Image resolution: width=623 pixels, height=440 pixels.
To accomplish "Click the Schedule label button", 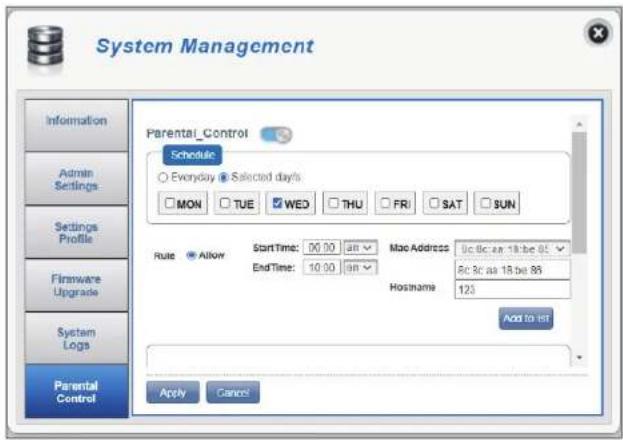I will coord(192,155).
